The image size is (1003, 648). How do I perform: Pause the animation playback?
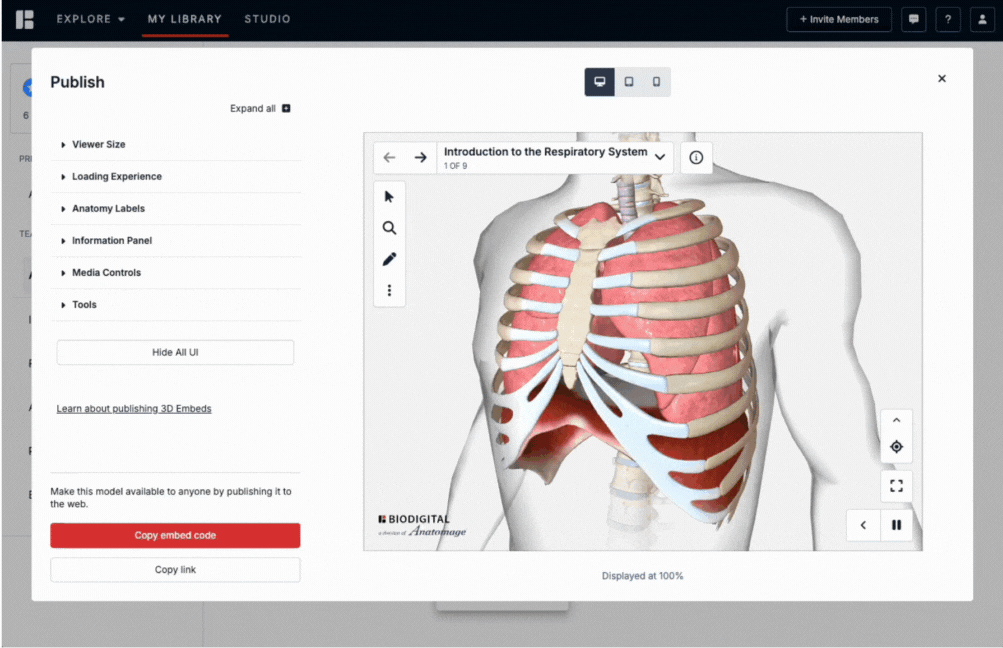click(896, 525)
